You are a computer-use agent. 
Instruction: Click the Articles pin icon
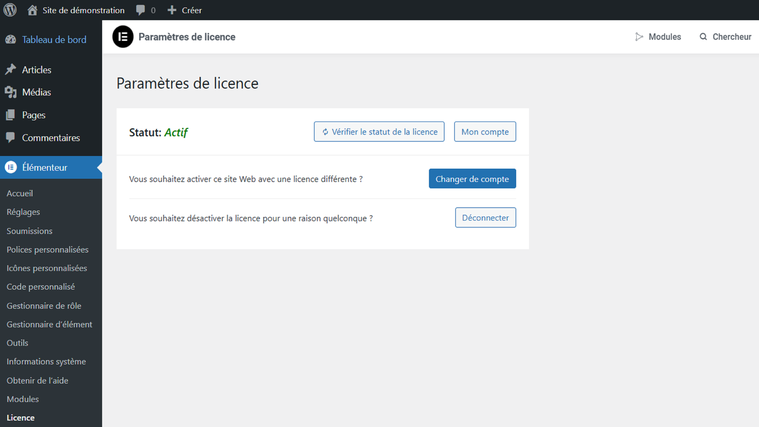[11, 70]
